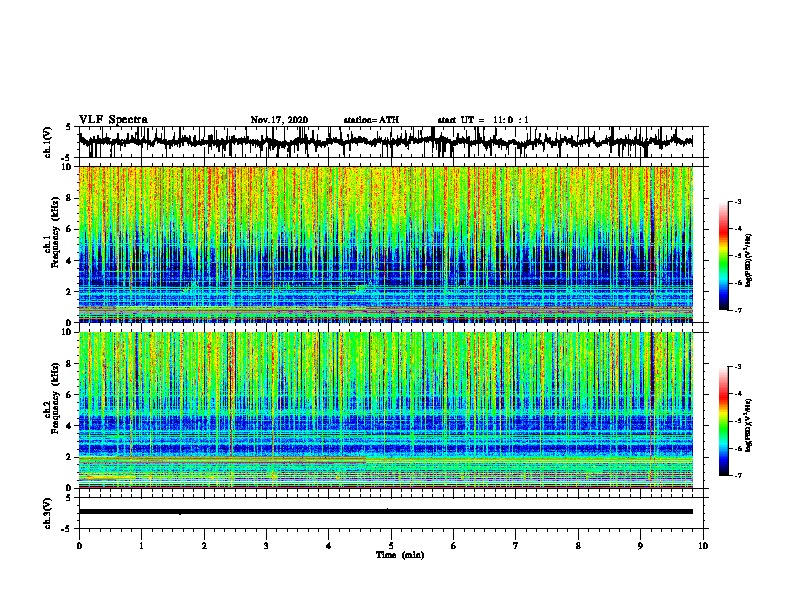Click the ch.1(V) waveform trace panel
Screen dimensions: 792x612
[x=391, y=142]
